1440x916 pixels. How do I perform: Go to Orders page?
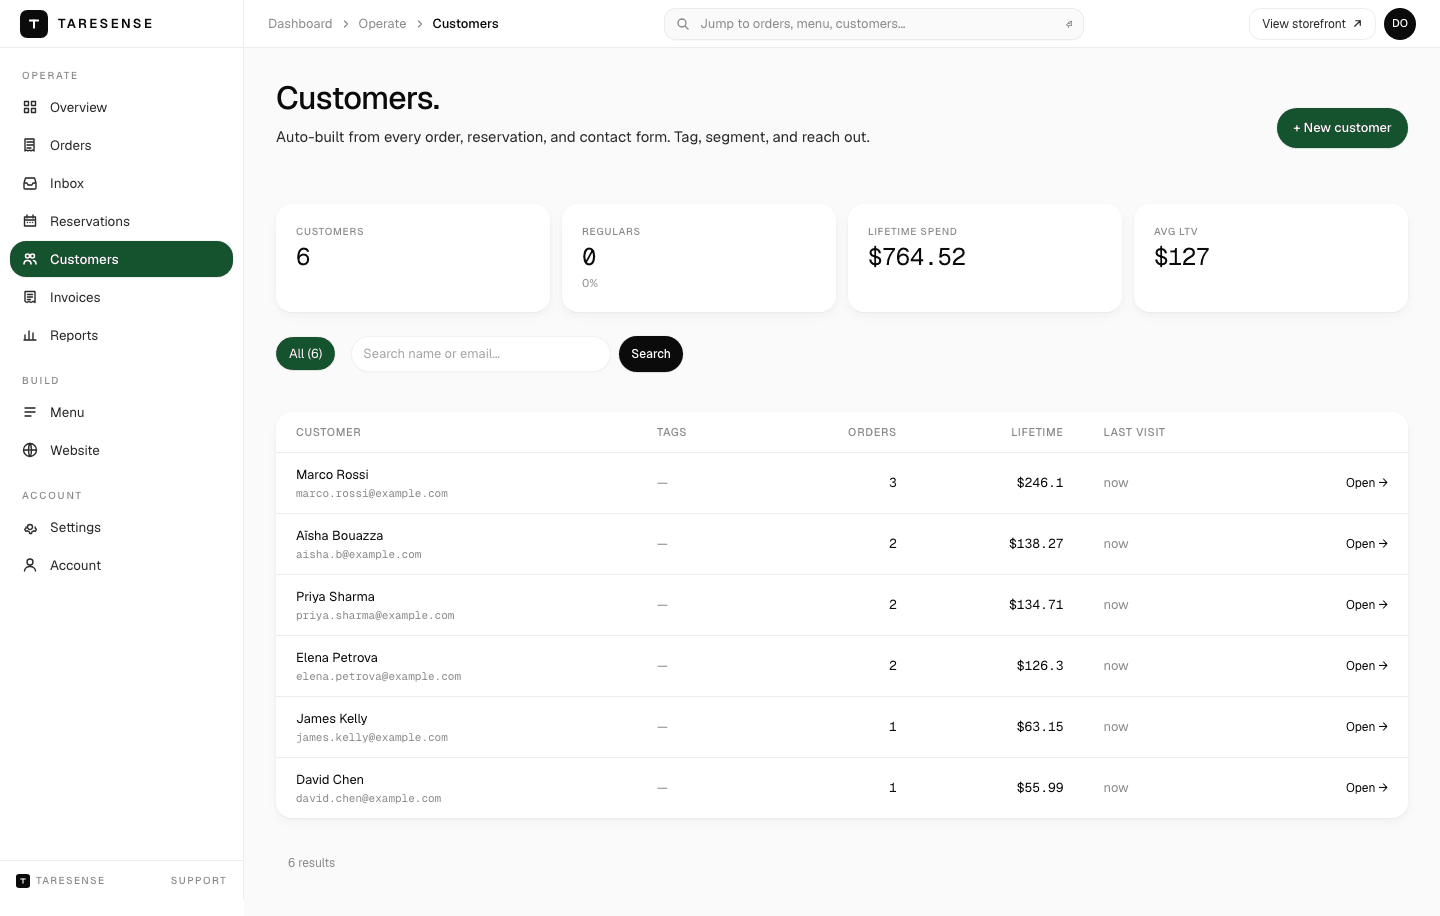click(x=121, y=145)
